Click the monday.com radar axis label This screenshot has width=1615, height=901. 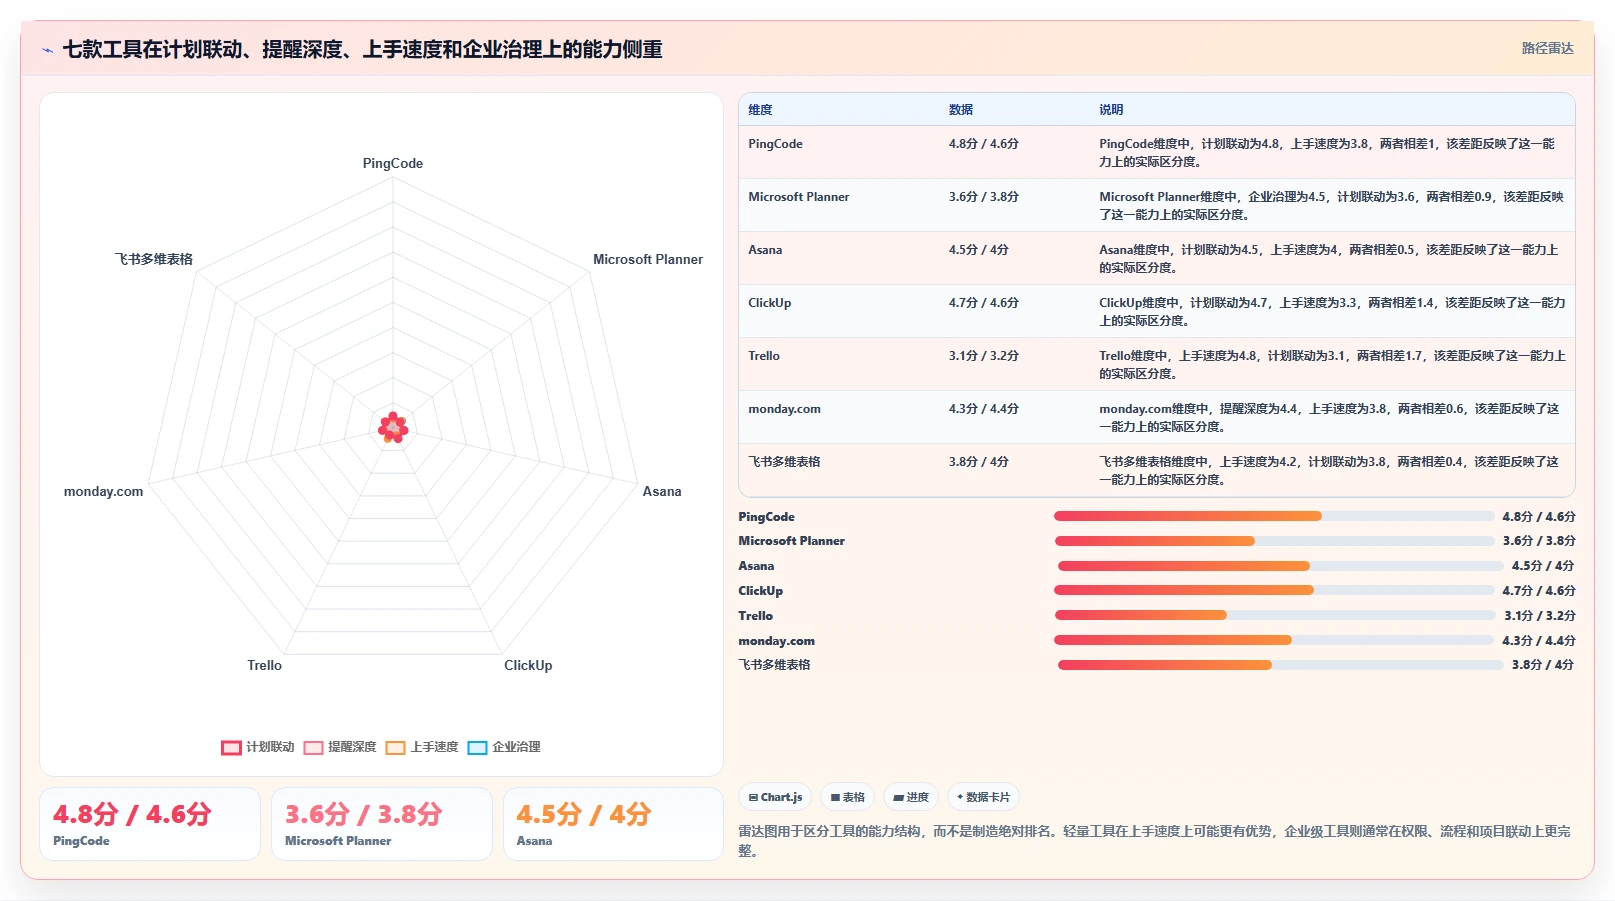[x=103, y=491]
